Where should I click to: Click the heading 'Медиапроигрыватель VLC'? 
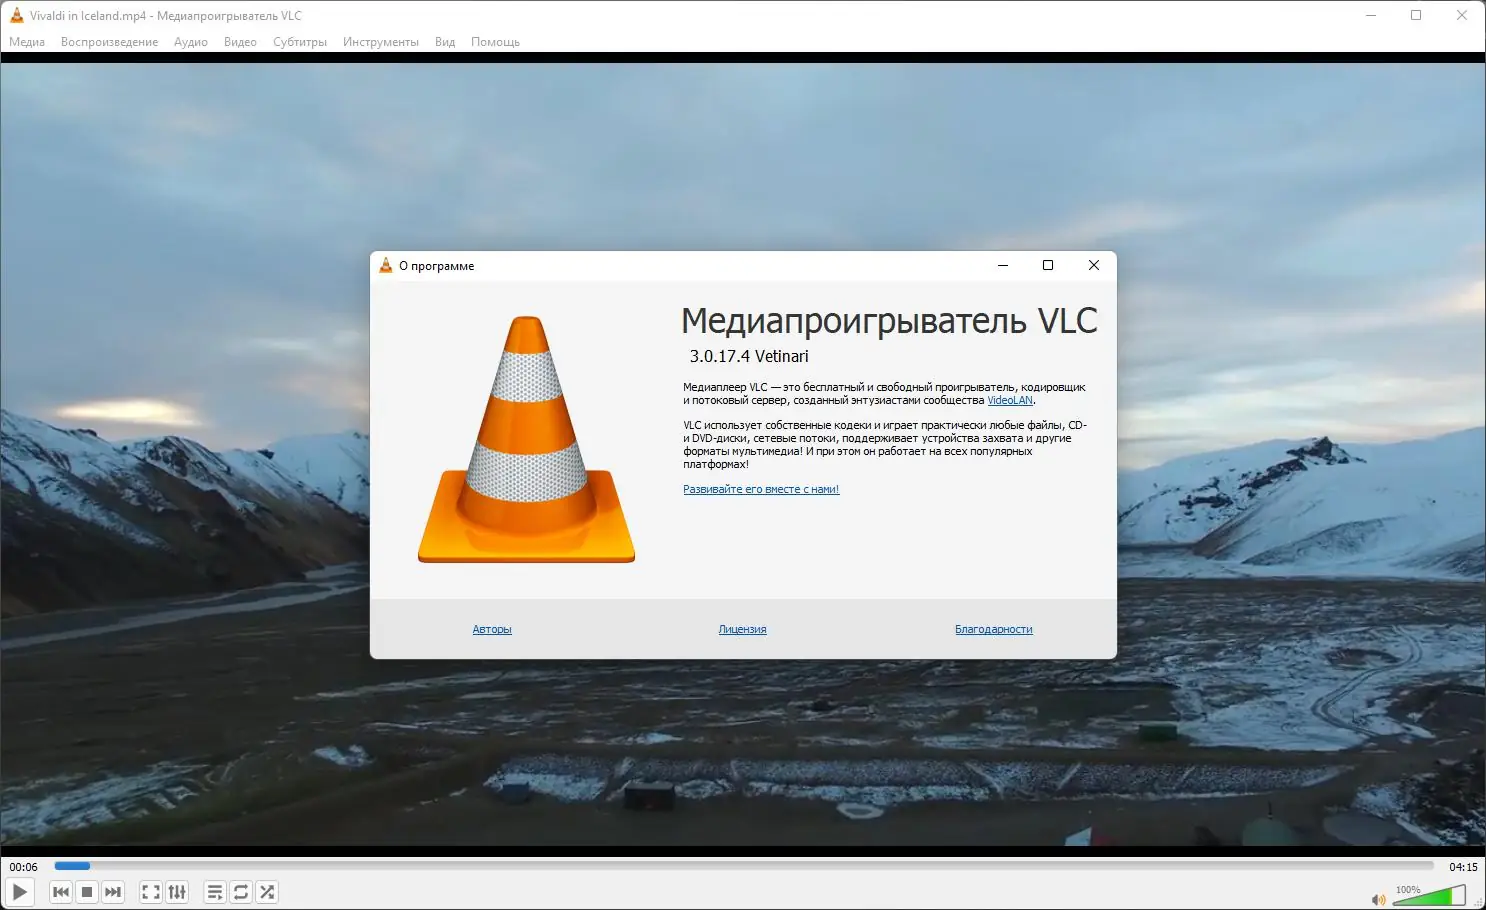(x=889, y=320)
